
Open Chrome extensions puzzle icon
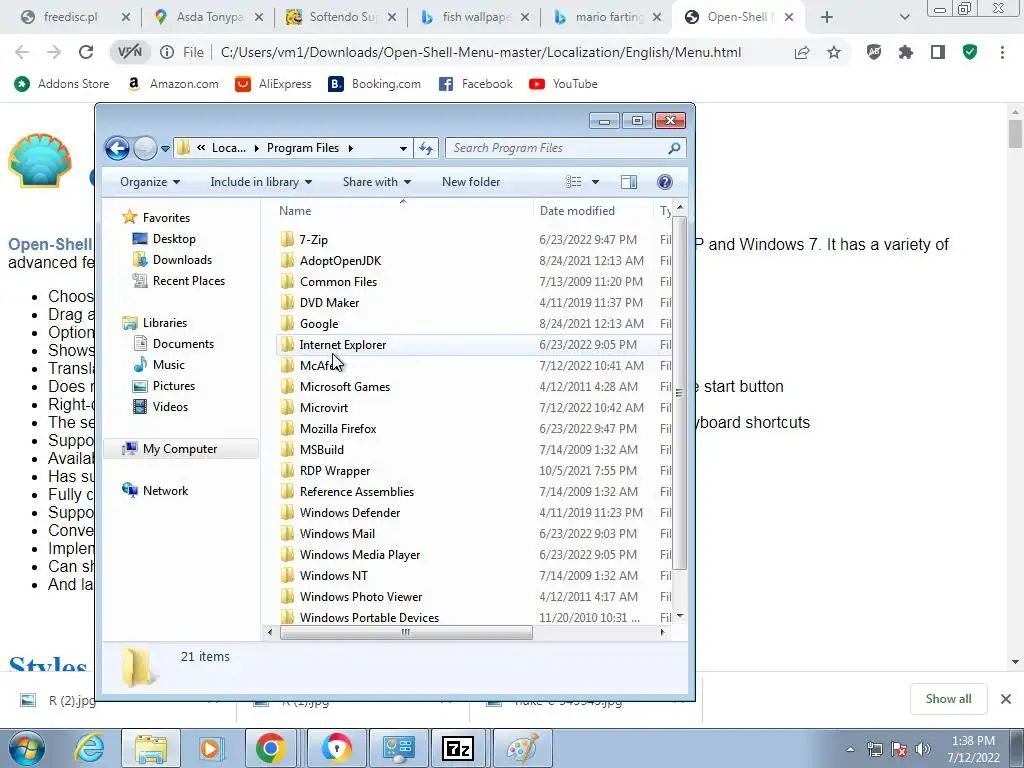[906, 52]
